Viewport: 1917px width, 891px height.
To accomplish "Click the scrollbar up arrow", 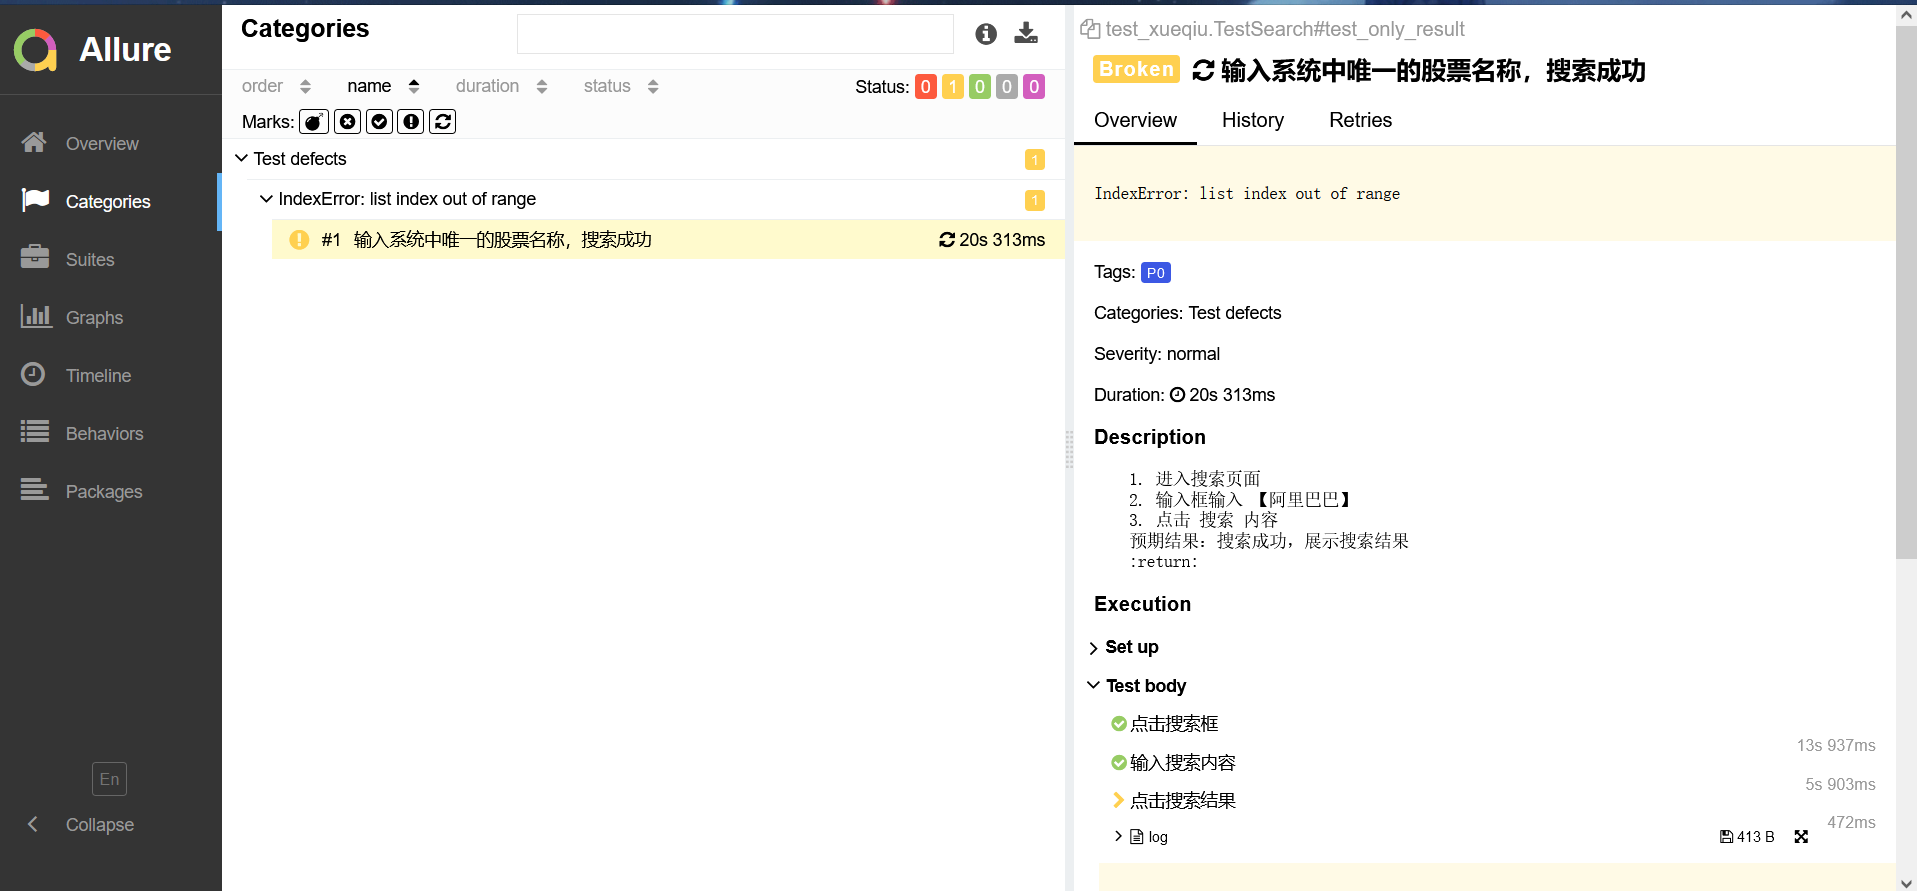I will pos(1906,15).
